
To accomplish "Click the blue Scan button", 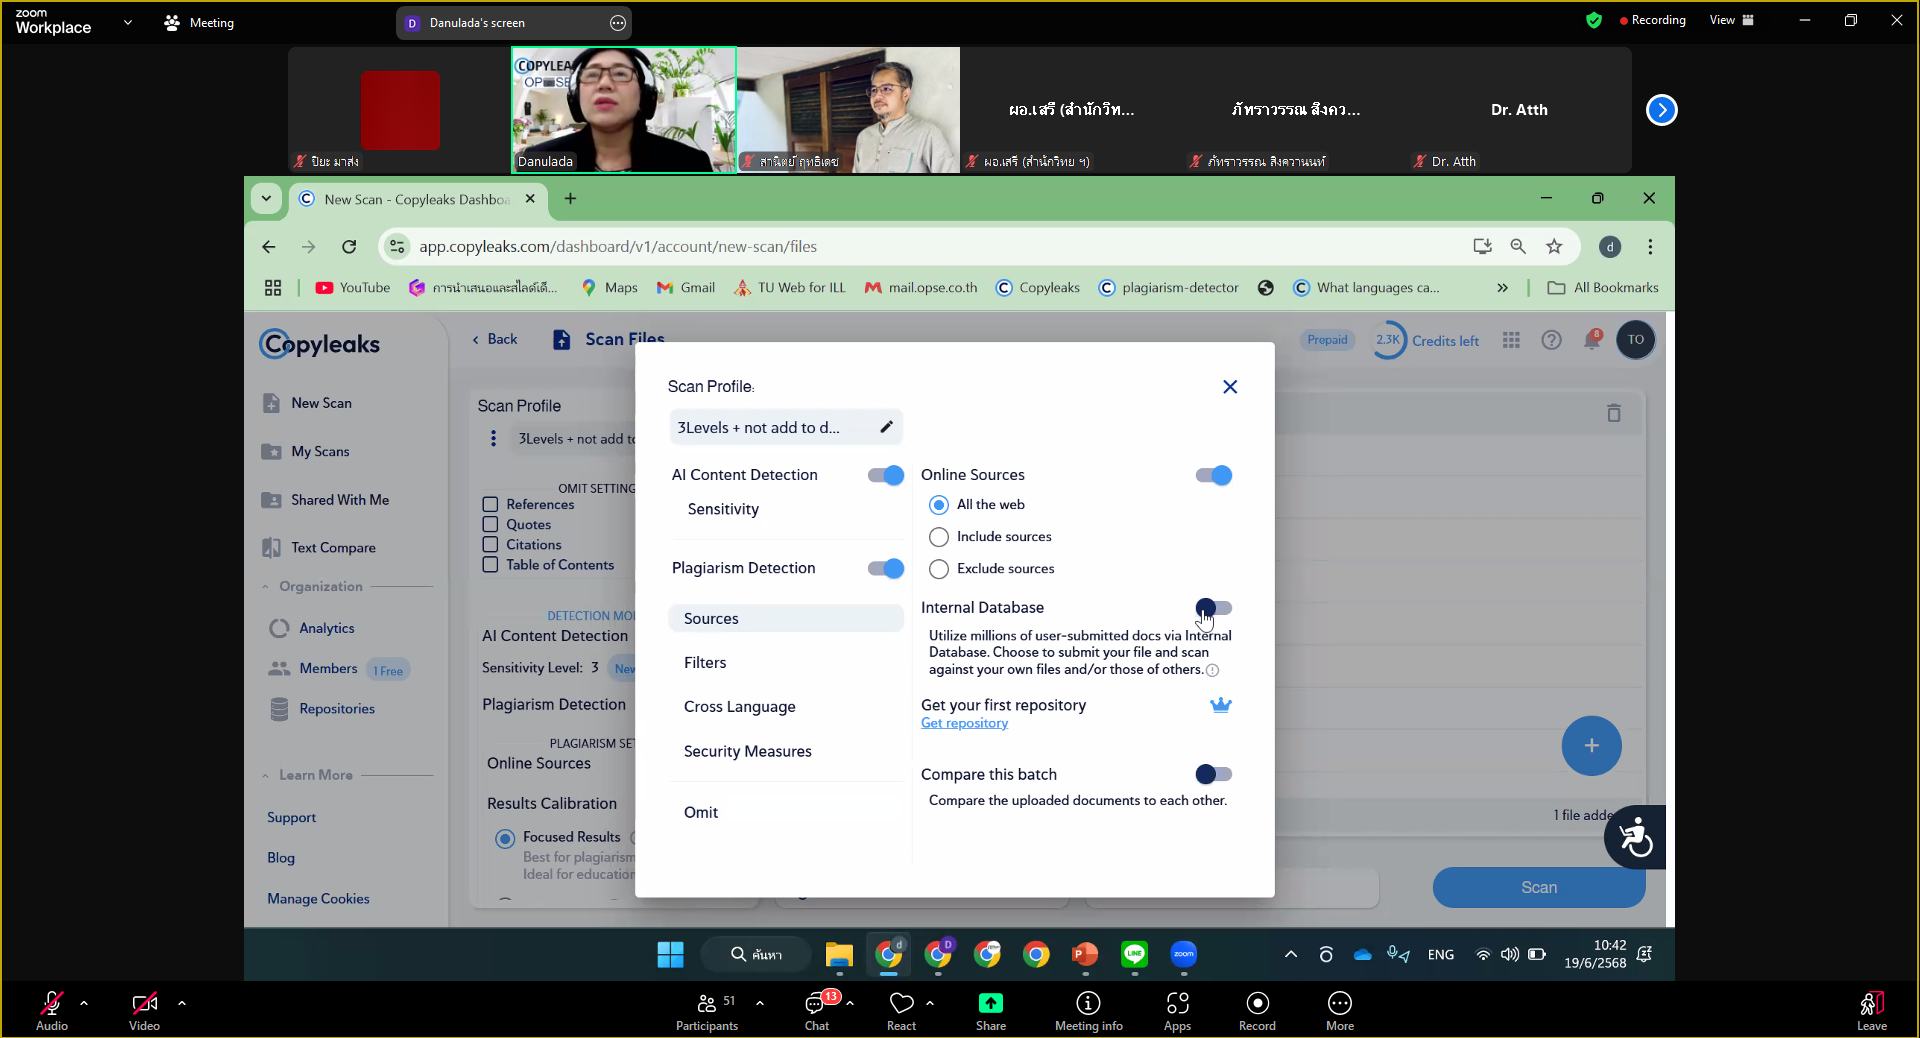I will point(1538,887).
